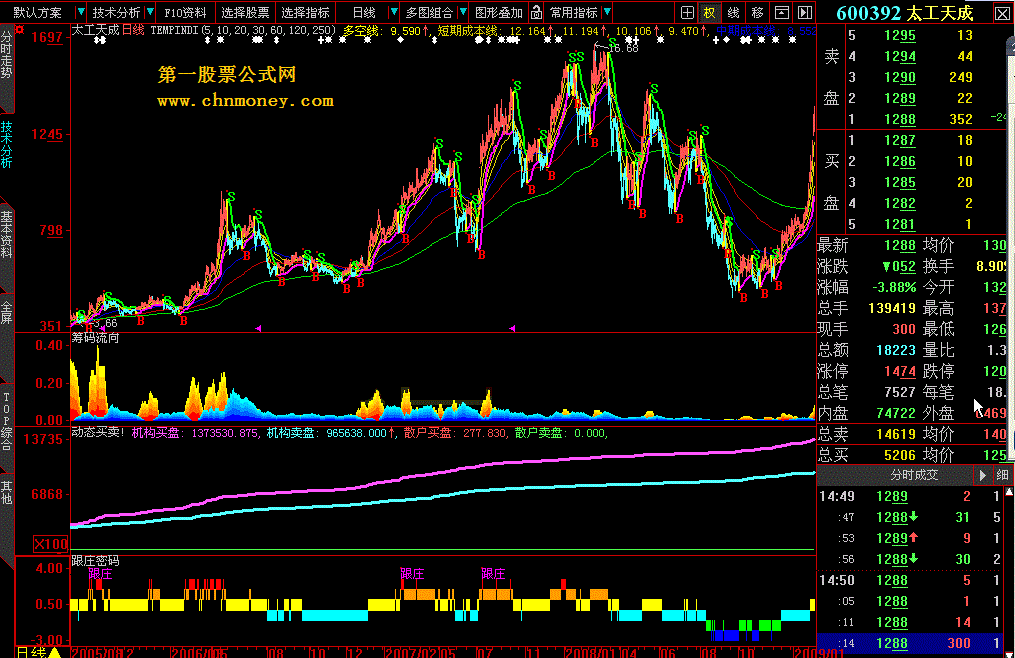This screenshot has width=1015, height=658.
Task: Click the 多图组合 toolbar button
Action: 429,12
